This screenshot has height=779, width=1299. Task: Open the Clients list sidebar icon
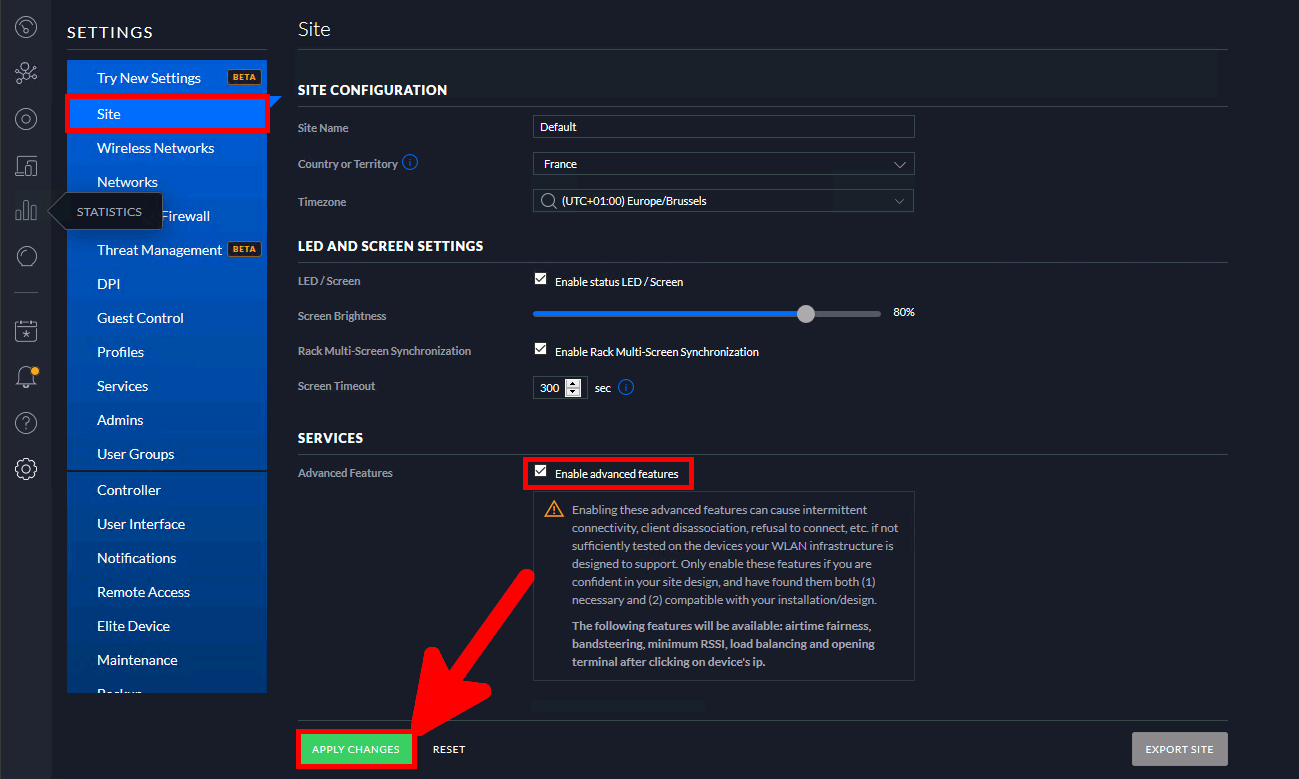(26, 165)
